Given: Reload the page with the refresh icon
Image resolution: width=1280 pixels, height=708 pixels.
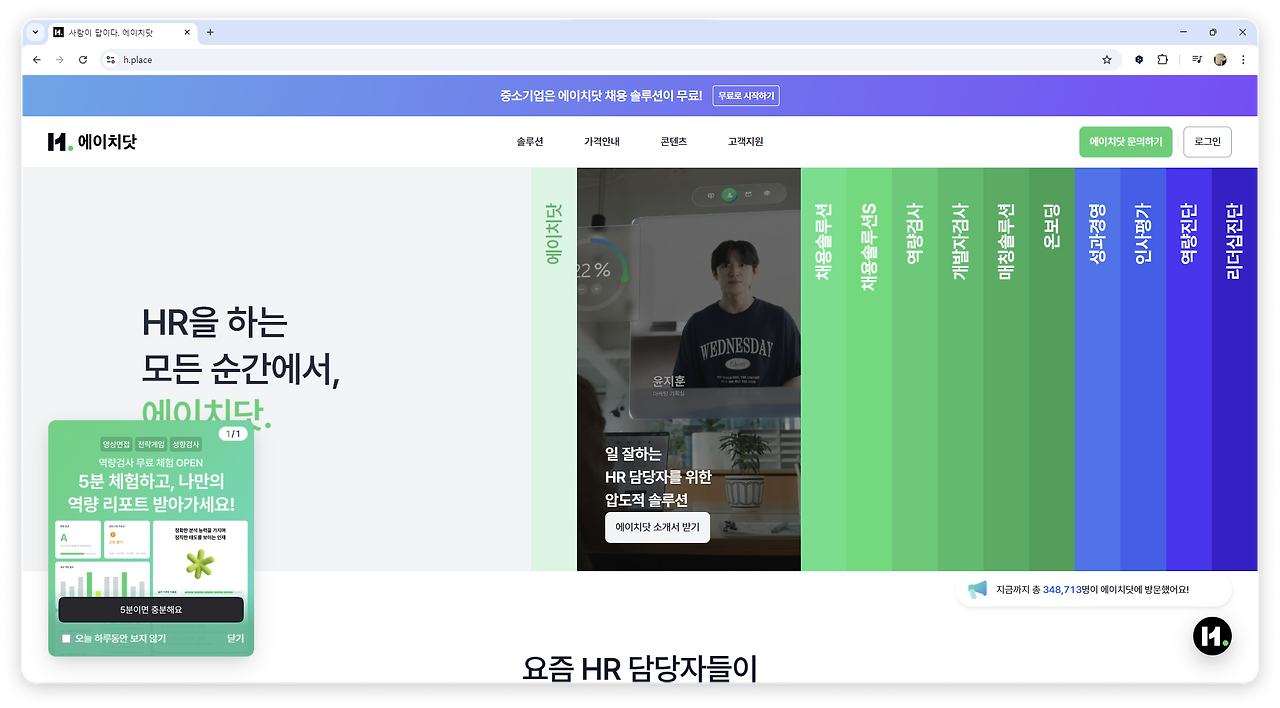Looking at the screenshot, I should click(82, 59).
